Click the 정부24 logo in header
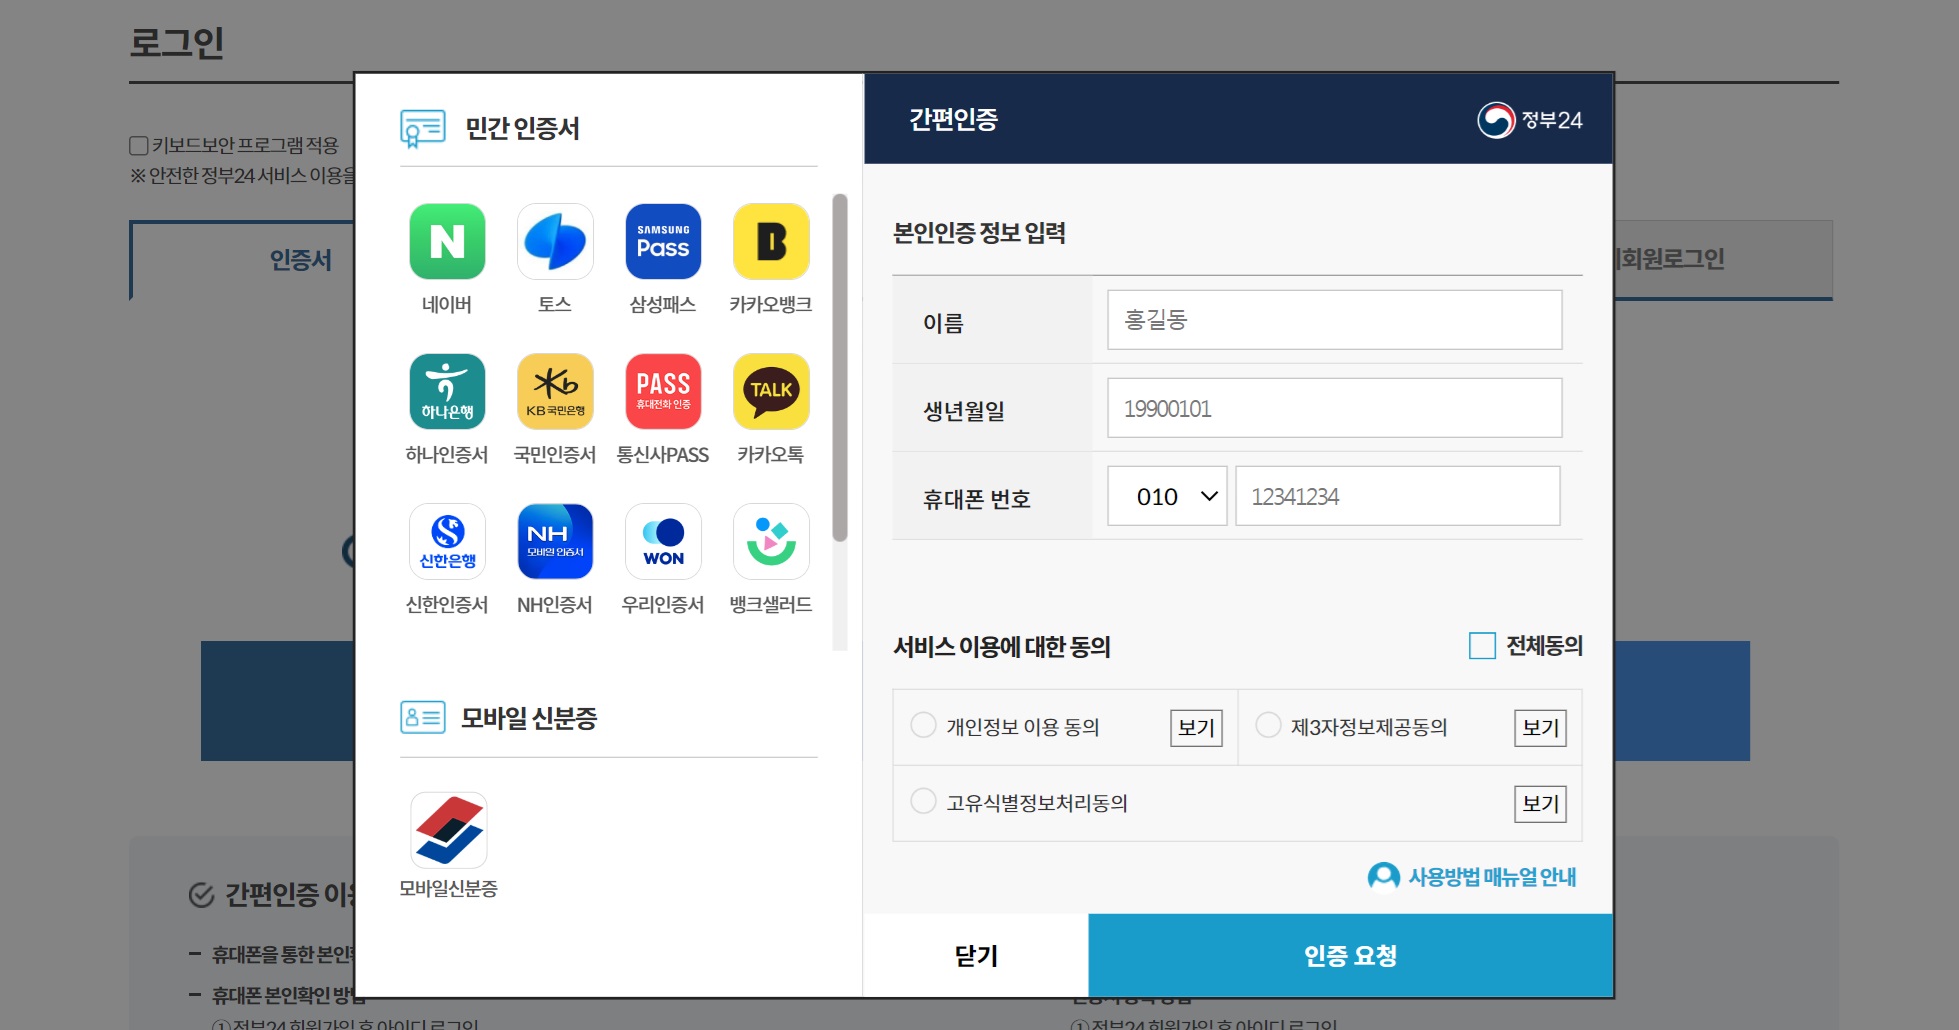The width and height of the screenshot is (1959, 1030). point(1530,120)
